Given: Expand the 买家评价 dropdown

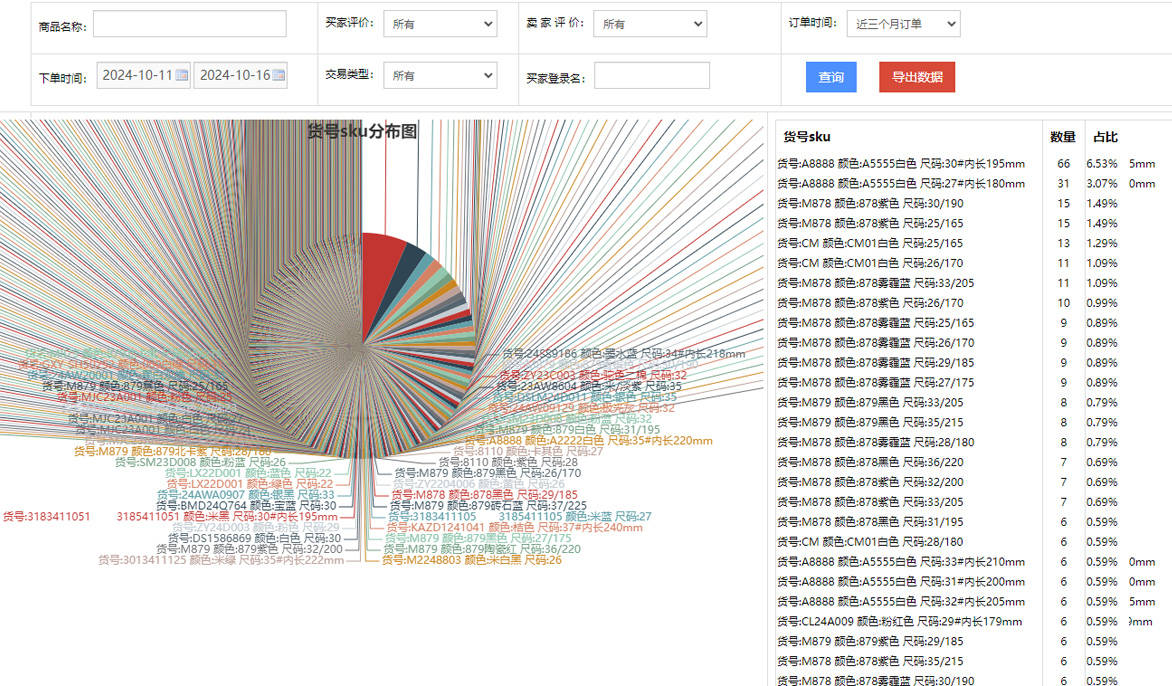Looking at the screenshot, I should [440, 24].
